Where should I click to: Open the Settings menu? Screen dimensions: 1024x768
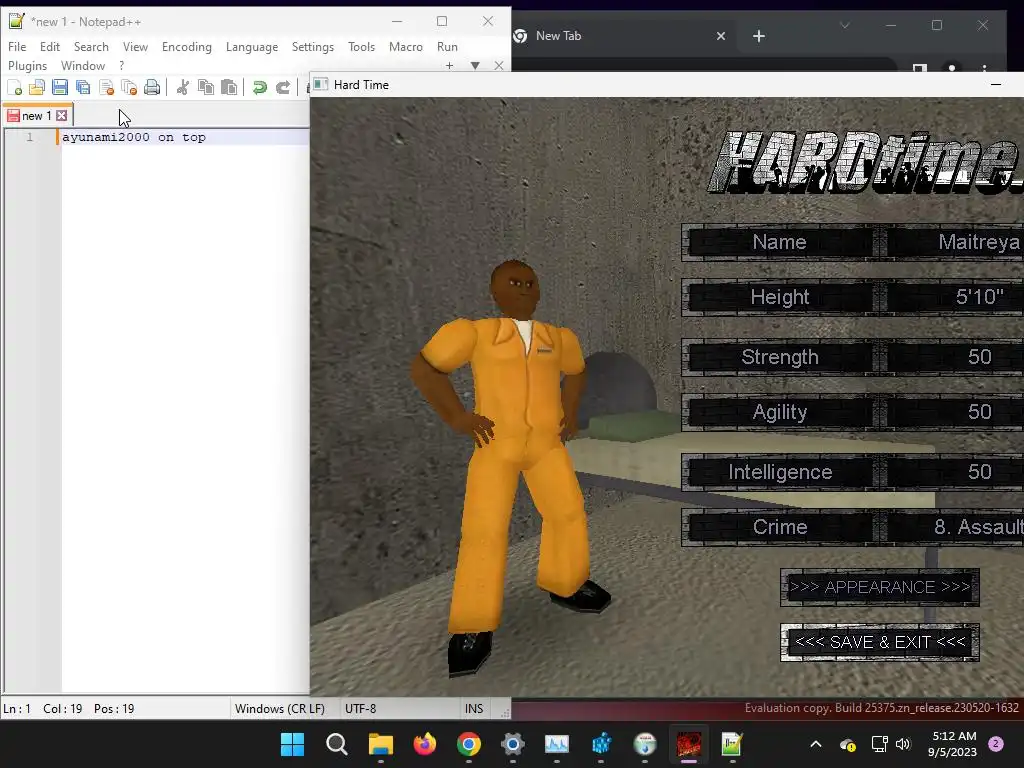click(313, 47)
